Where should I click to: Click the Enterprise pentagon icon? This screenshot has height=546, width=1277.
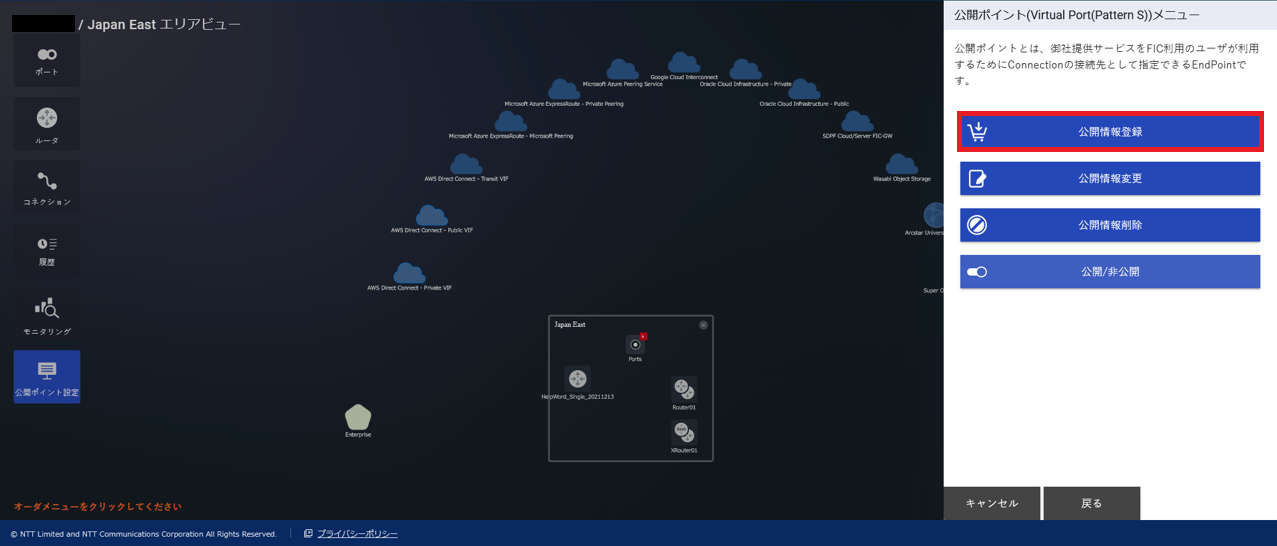coord(358,416)
